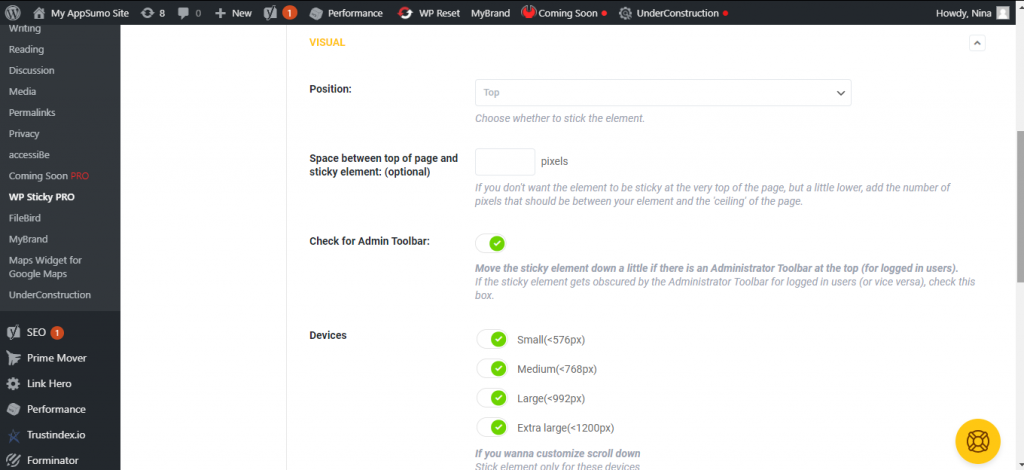Viewport: 1024px width, 470px height.
Task: Click the Forminator sidebar icon
Action: (13, 460)
